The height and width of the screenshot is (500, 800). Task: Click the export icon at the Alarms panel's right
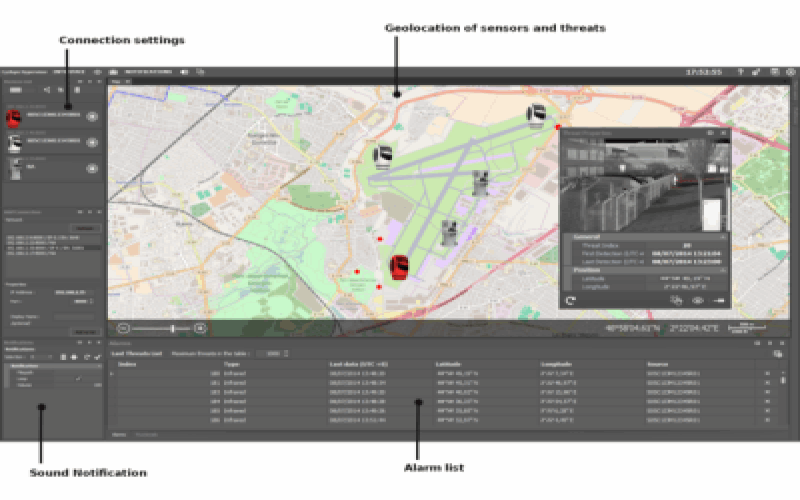(778, 354)
